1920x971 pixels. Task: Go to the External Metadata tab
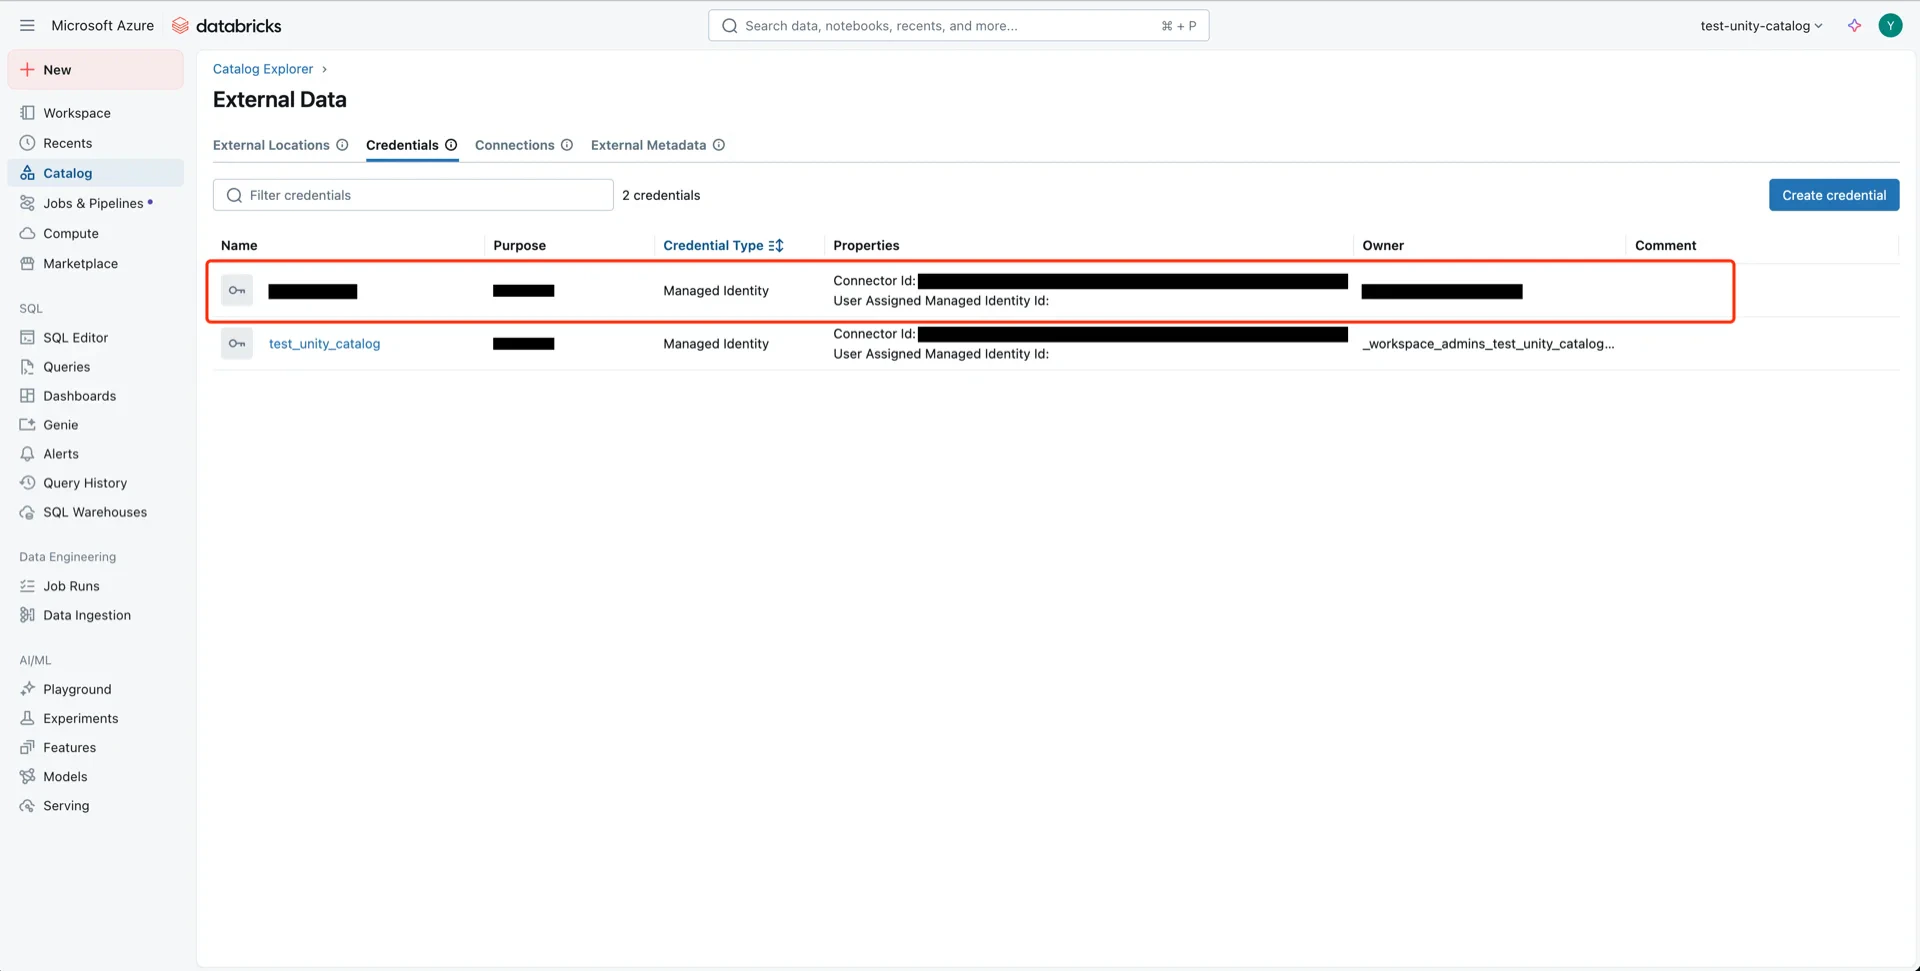pyautogui.click(x=648, y=145)
